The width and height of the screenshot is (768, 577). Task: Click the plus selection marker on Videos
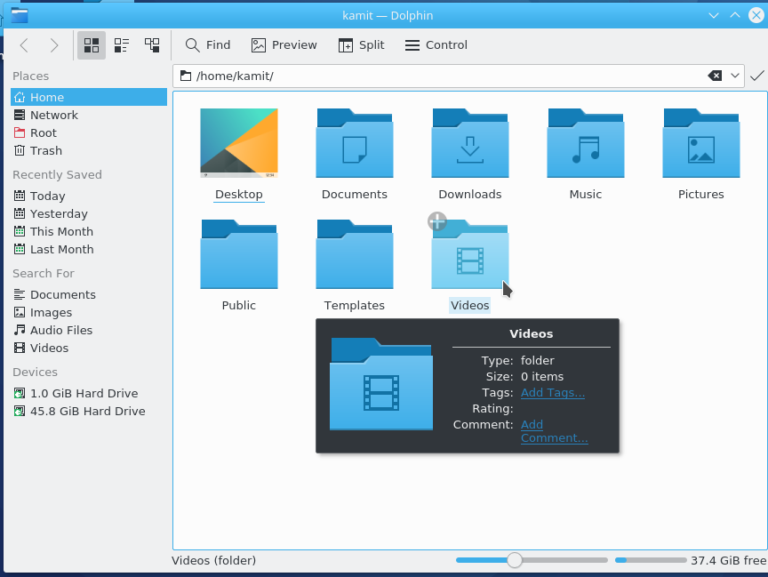click(x=437, y=221)
